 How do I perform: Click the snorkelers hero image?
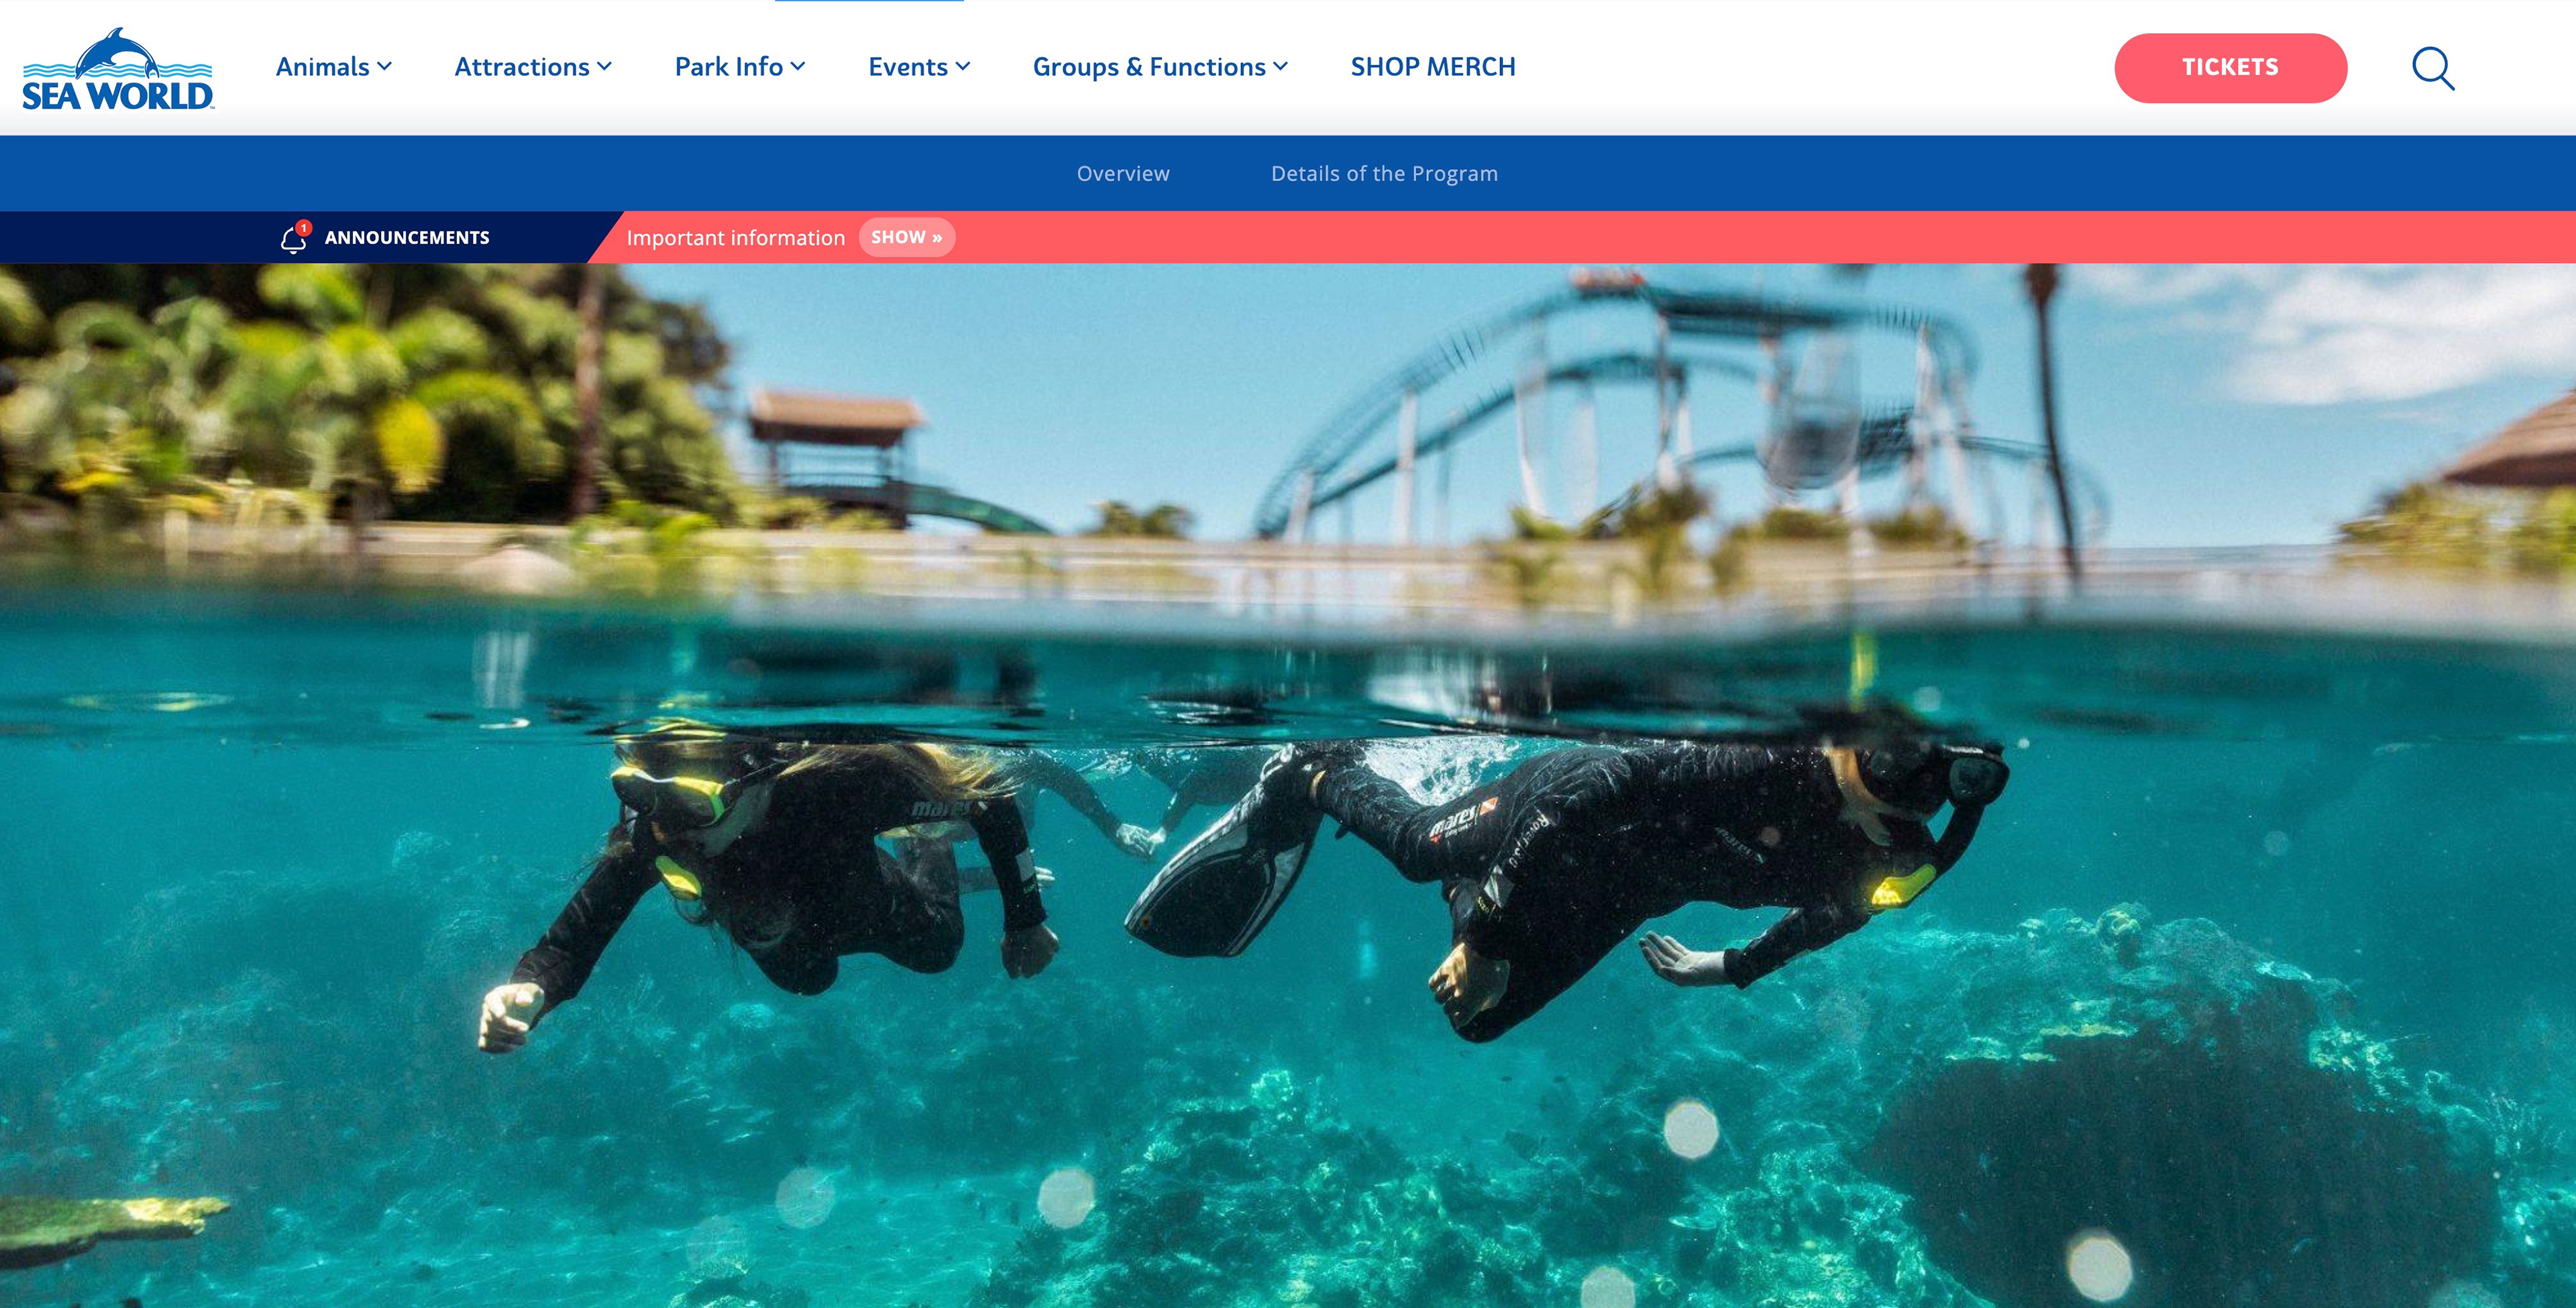click(1288, 785)
